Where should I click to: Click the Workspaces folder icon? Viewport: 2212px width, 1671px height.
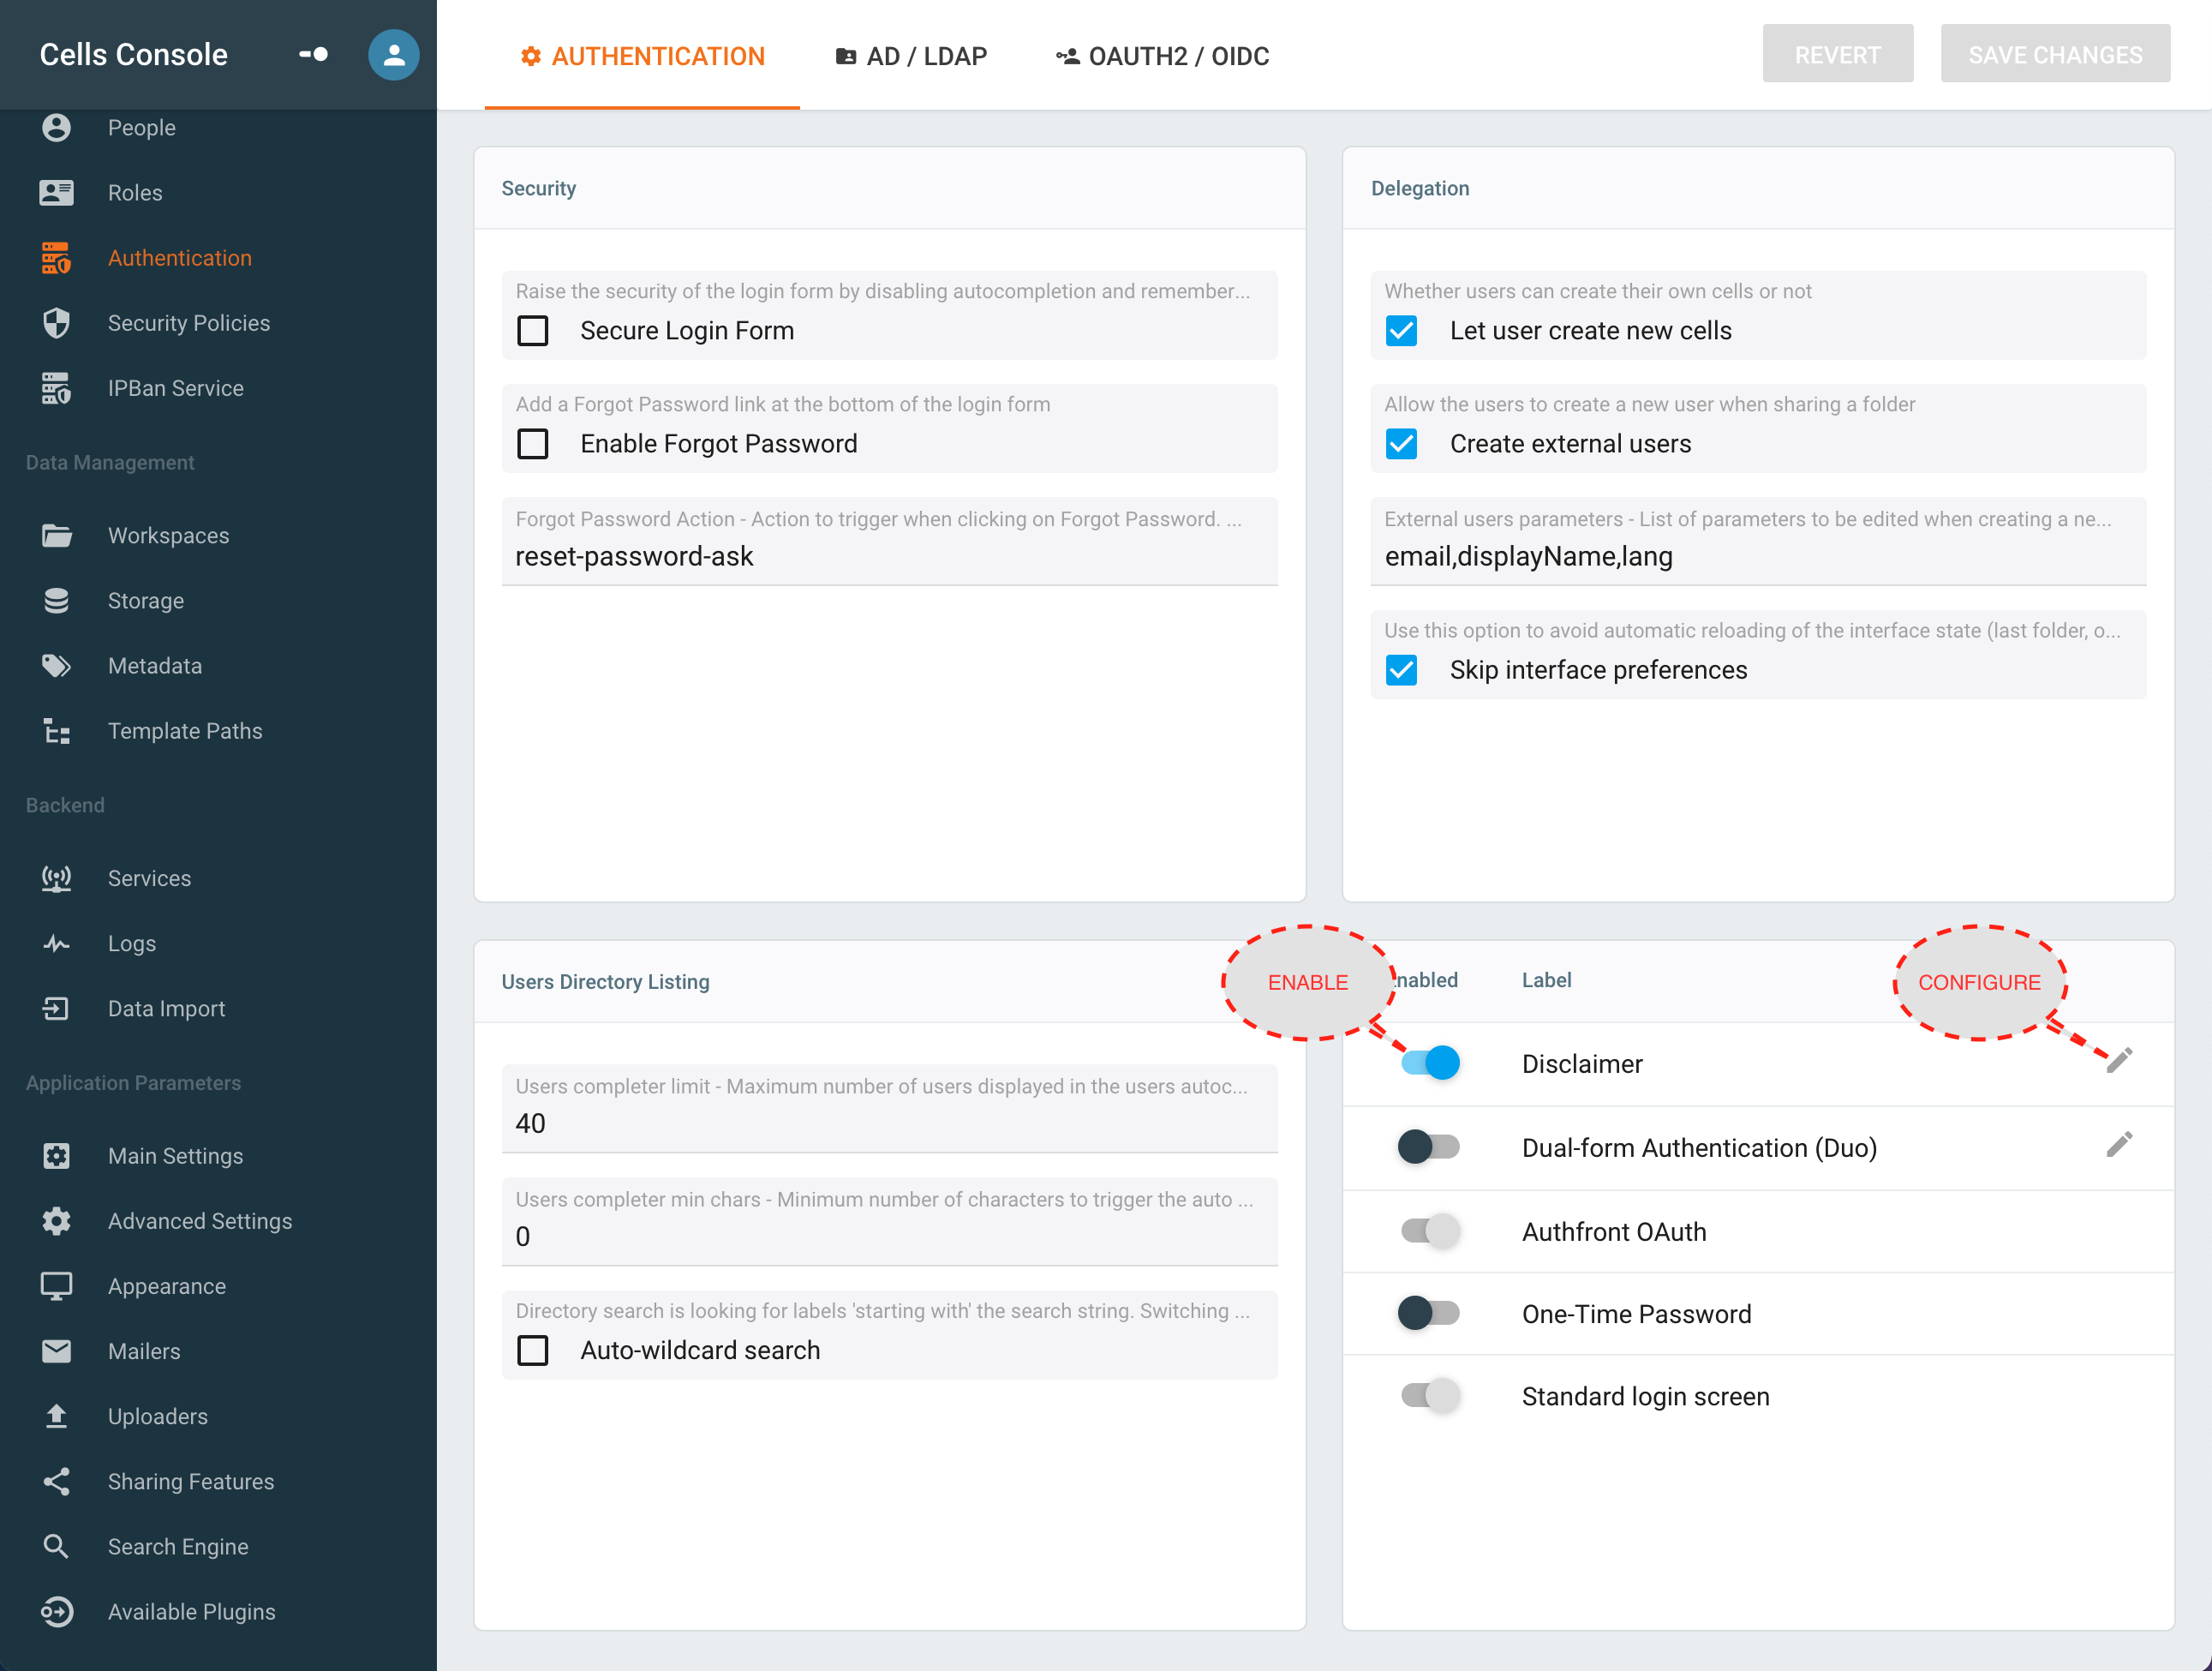coord(56,536)
